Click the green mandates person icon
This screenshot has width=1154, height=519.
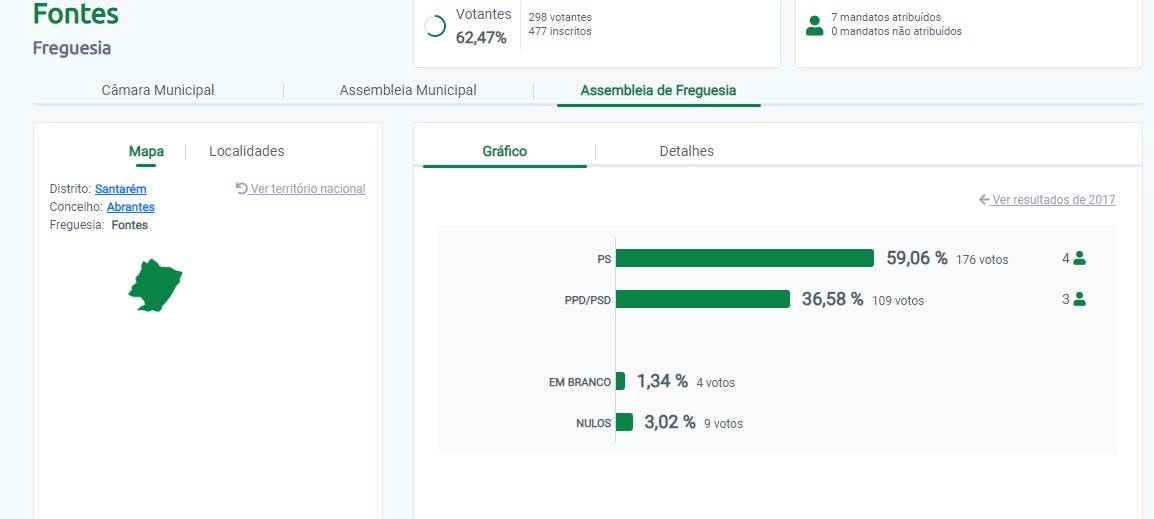[815, 25]
